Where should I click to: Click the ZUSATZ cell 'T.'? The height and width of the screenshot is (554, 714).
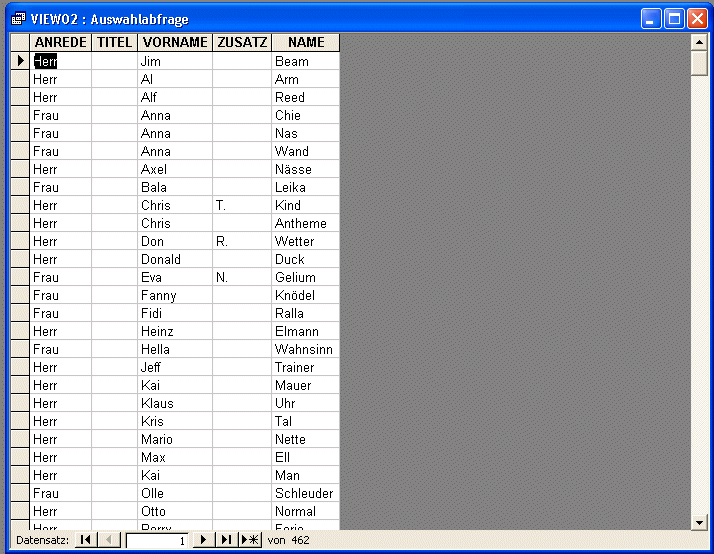point(242,205)
